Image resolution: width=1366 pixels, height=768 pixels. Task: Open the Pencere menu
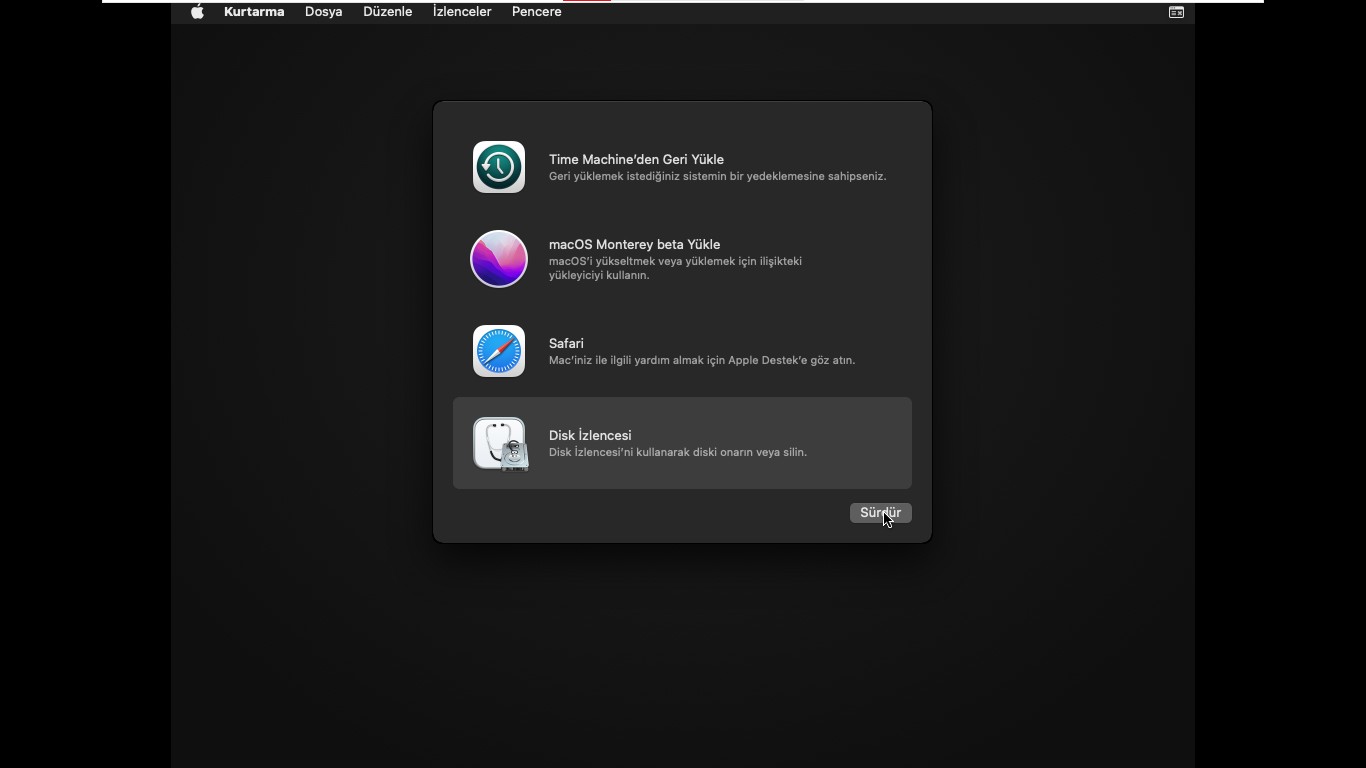point(537,12)
